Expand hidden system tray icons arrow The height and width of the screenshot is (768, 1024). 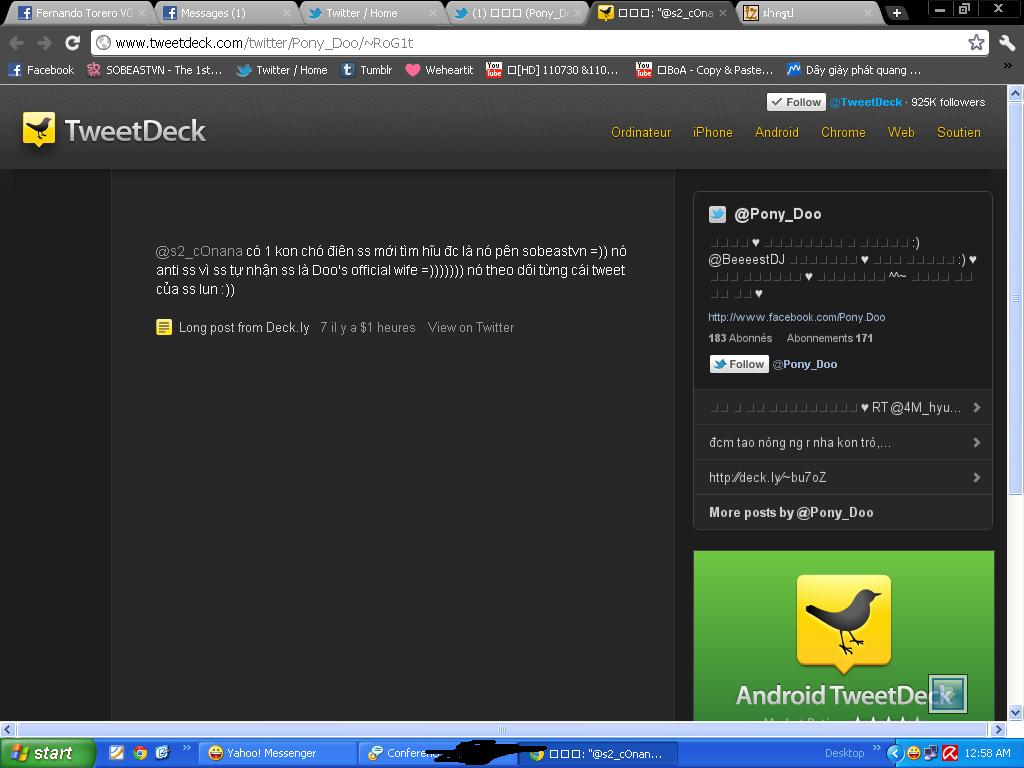click(x=894, y=753)
